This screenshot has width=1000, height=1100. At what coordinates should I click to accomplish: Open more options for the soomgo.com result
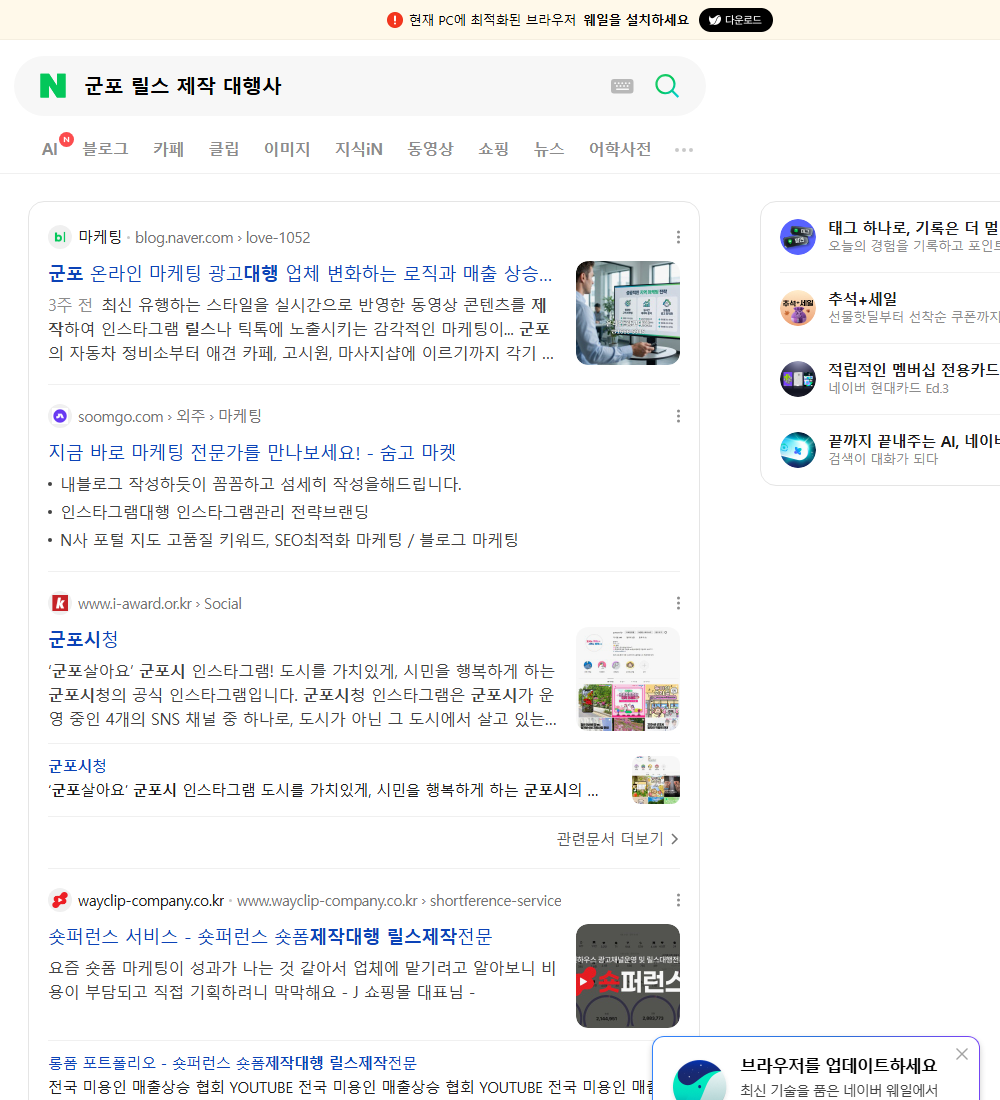(x=678, y=416)
